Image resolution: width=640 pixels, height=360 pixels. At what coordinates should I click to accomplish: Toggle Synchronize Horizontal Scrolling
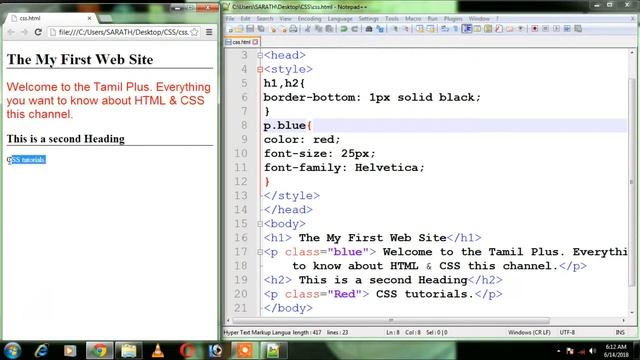(430, 29)
